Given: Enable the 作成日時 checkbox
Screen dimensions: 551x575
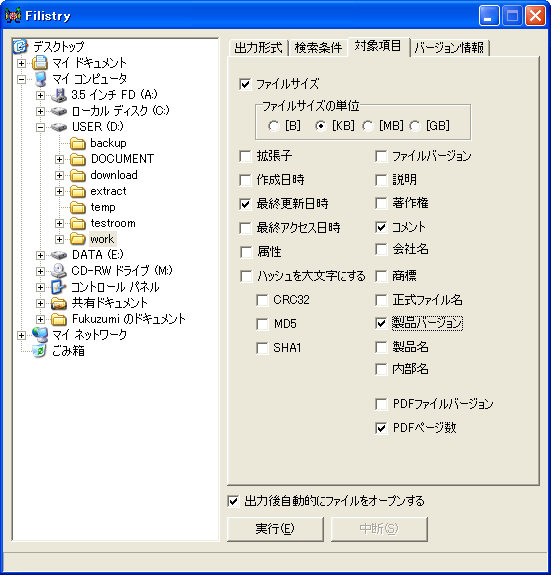Looking at the screenshot, I should tap(245, 180).
